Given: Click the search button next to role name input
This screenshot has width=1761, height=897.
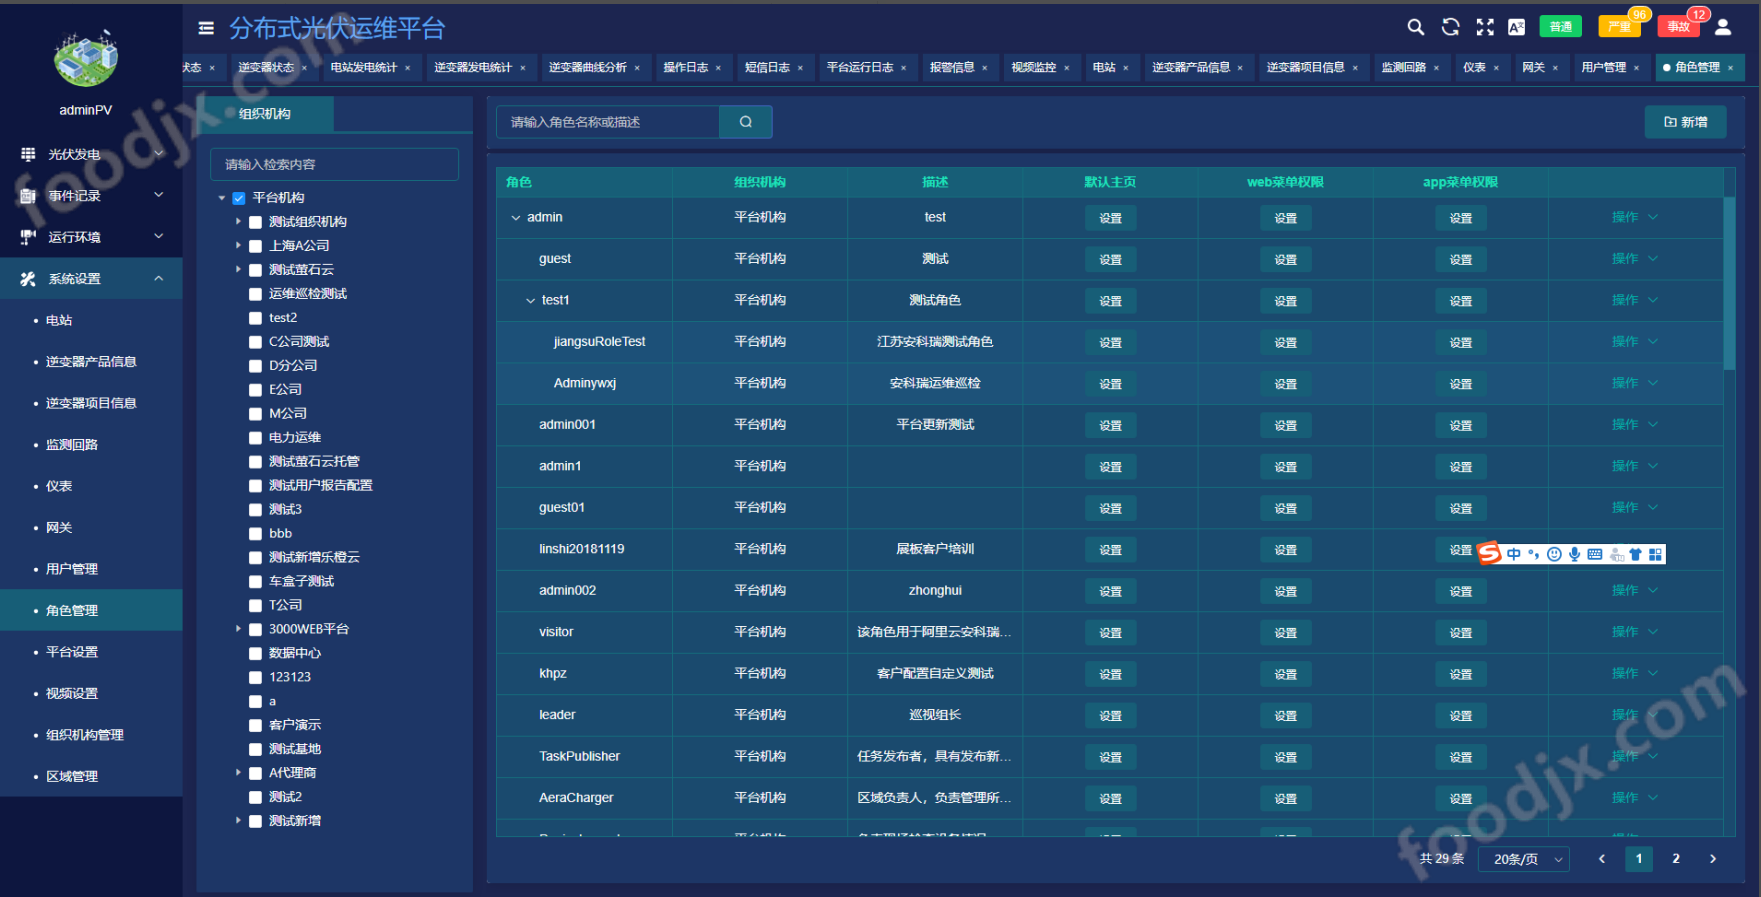Looking at the screenshot, I should [745, 122].
